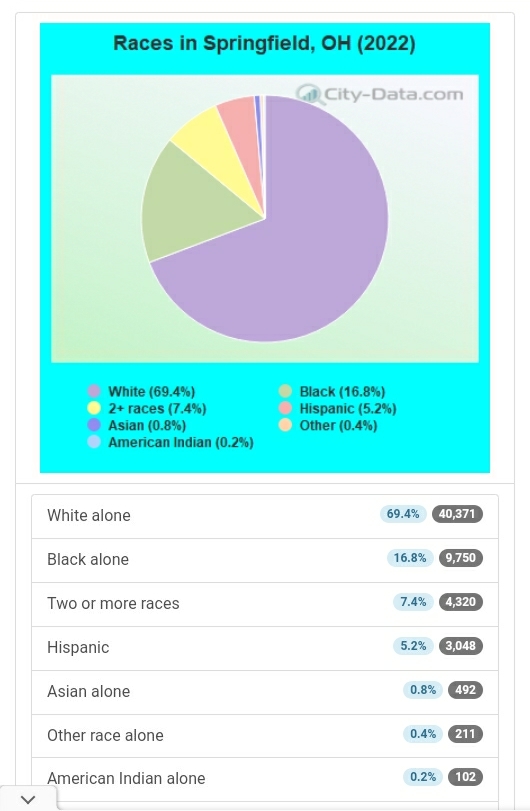Expand the chevron tab at the bottom left

(x=28, y=799)
